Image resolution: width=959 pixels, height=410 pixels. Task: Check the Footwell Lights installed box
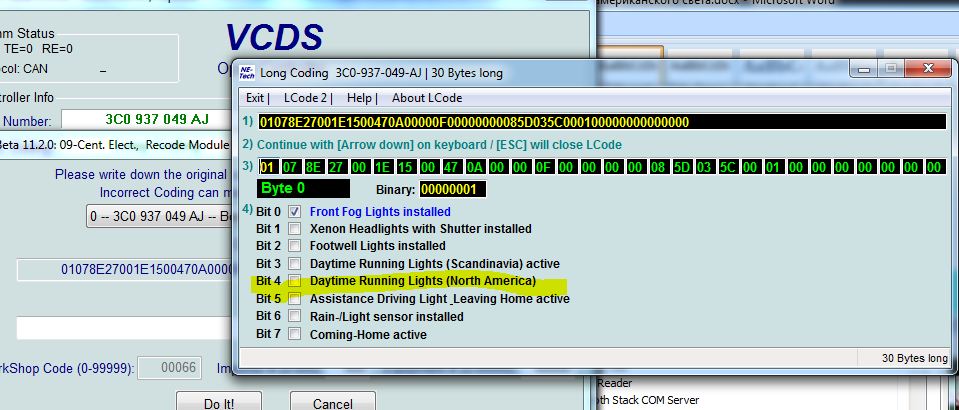(x=294, y=246)
